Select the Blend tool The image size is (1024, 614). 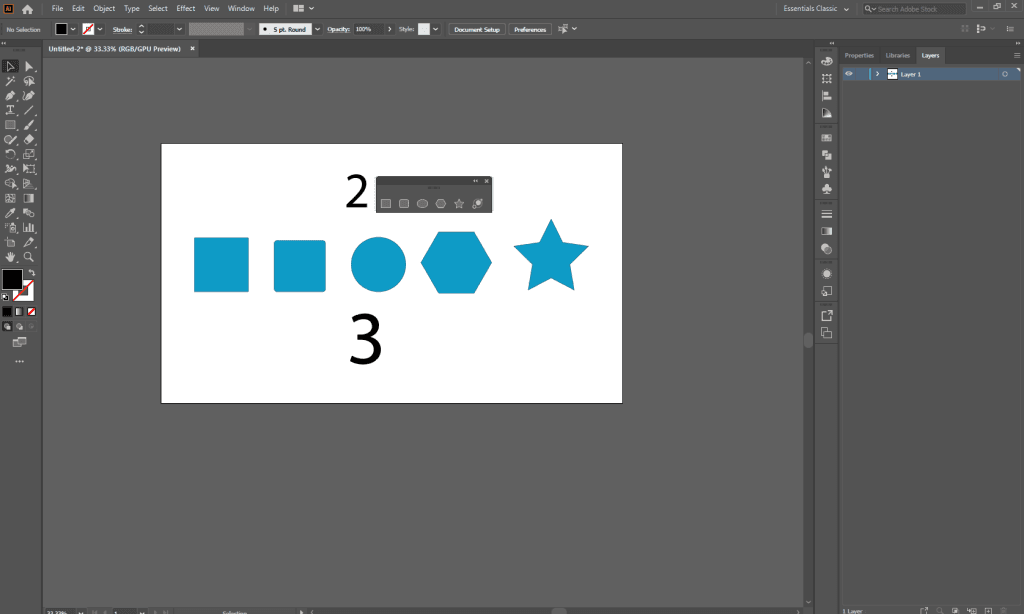coord(29,213)
